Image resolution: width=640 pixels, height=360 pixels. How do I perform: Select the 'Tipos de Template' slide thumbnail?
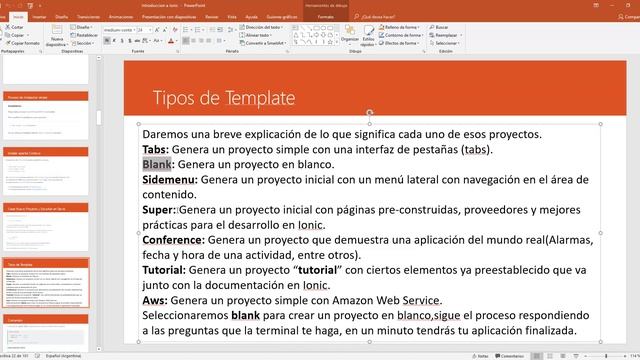click(46, 283)
